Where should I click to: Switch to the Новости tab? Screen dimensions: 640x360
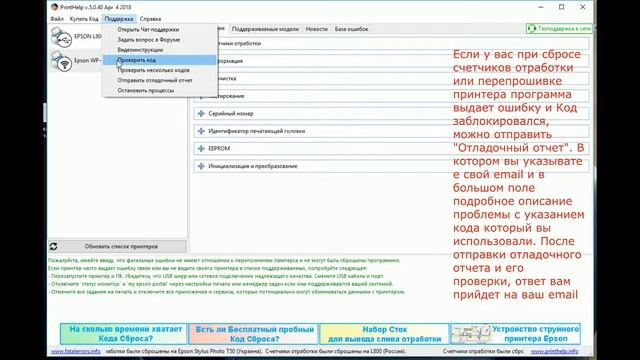coord(317,29)
